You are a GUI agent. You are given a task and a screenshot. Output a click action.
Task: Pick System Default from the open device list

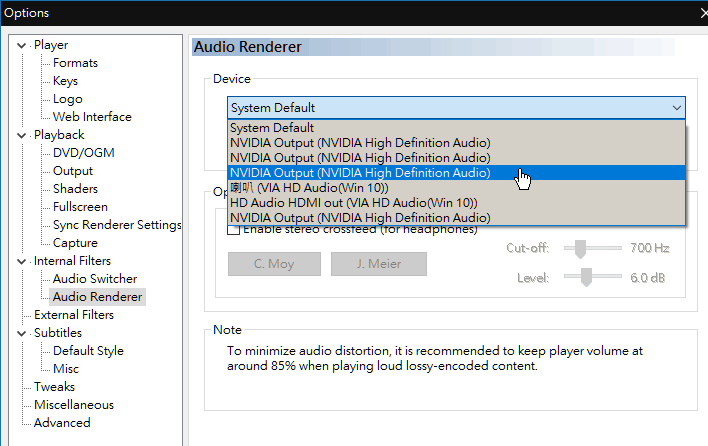456,128
